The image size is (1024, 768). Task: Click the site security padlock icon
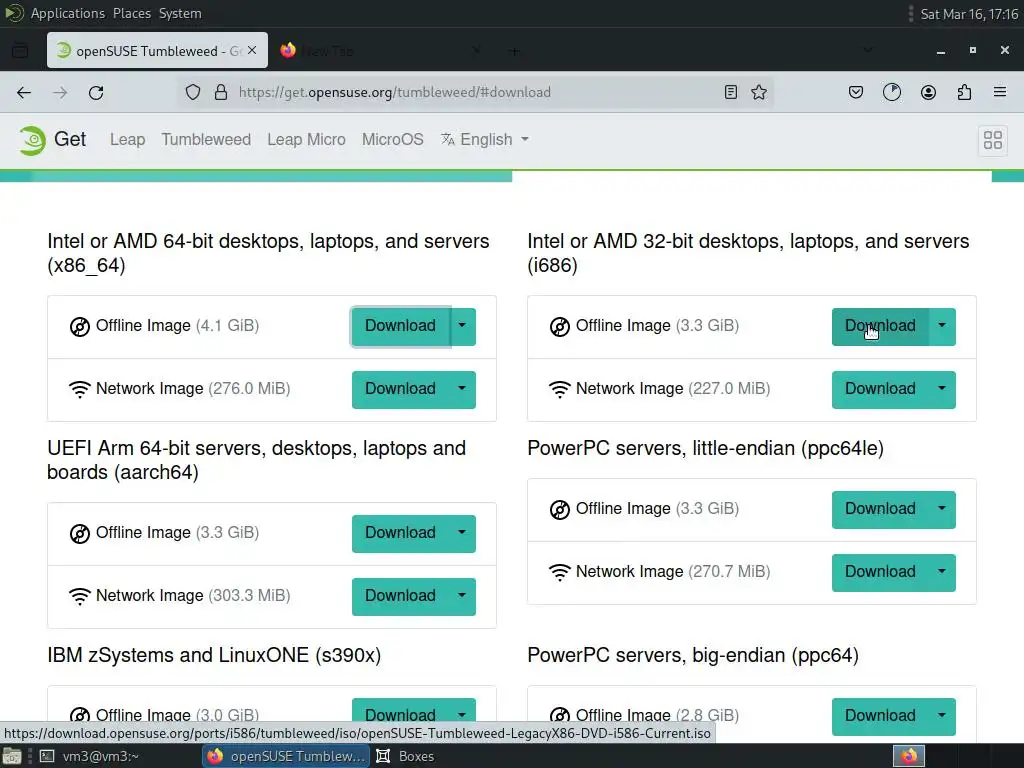pyautogui.click(x=221, y=92)
